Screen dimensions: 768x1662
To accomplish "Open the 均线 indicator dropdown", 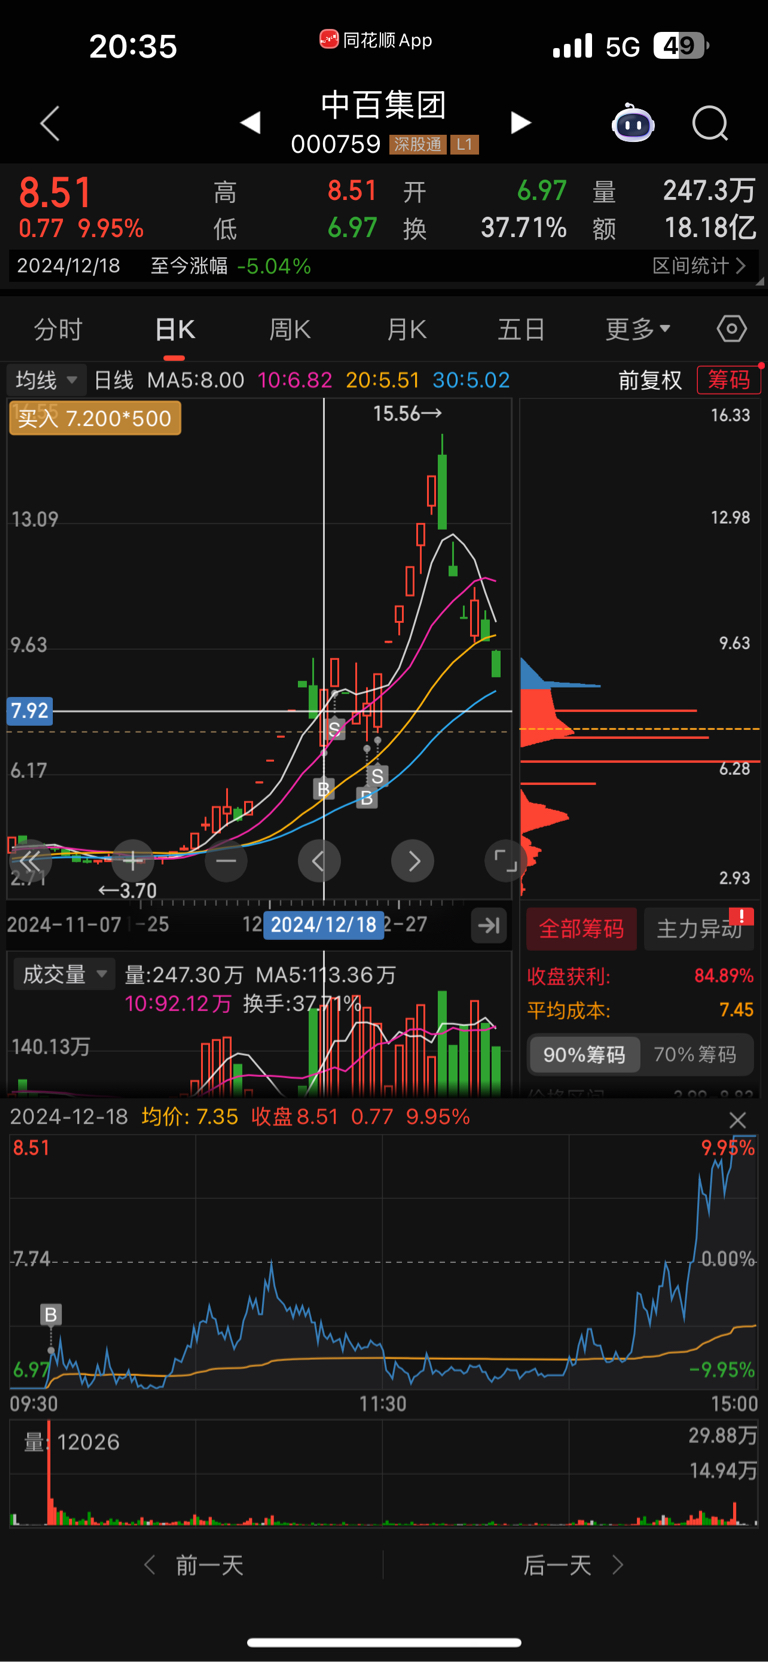I will [x=46, y=380].
